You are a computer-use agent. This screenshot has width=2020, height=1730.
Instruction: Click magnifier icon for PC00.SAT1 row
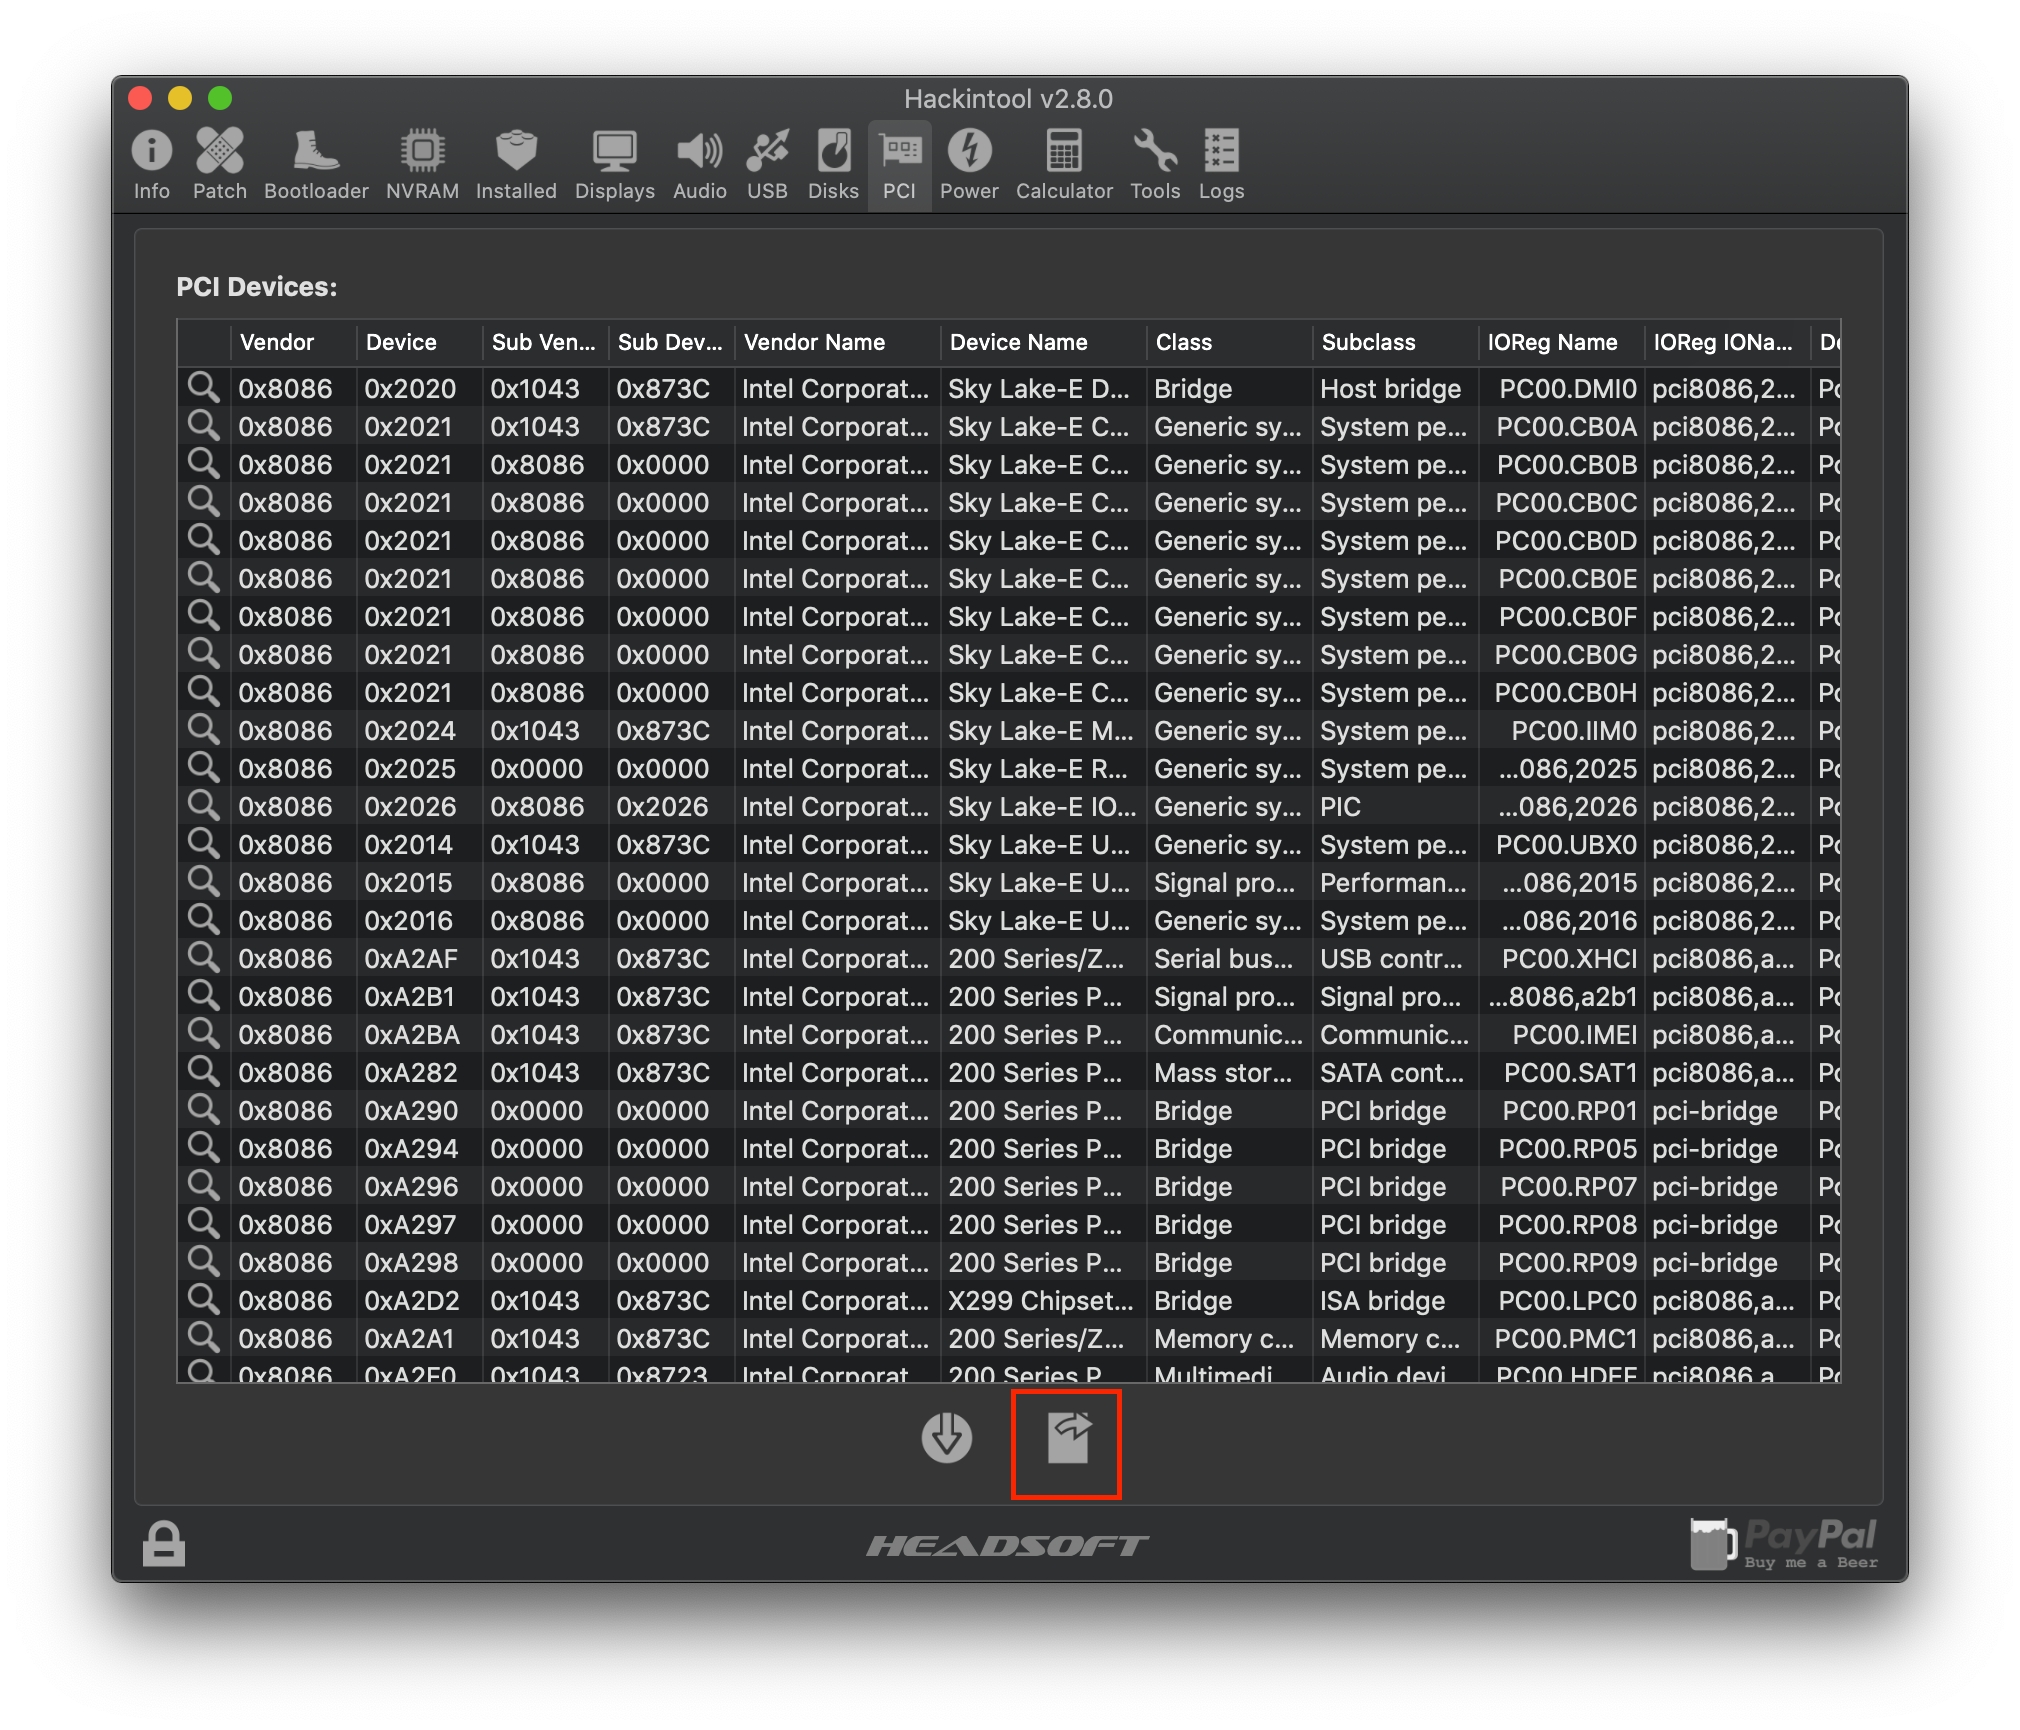(x=204, y=1072)
